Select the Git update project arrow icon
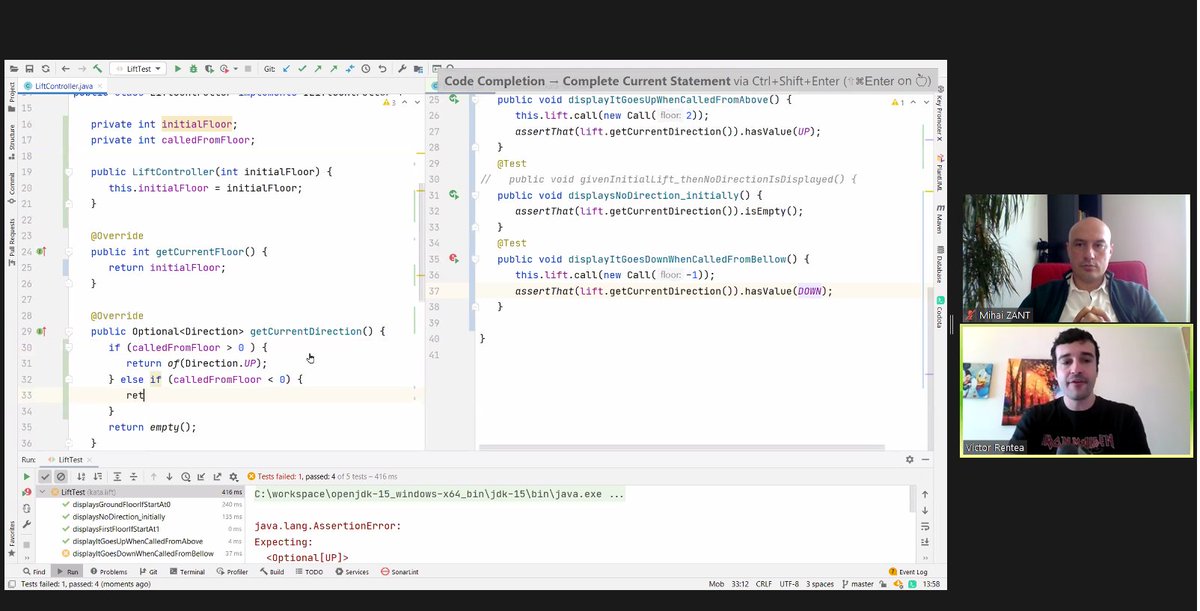The width and height of the screenshot is (1200, 611). (286, 68)
